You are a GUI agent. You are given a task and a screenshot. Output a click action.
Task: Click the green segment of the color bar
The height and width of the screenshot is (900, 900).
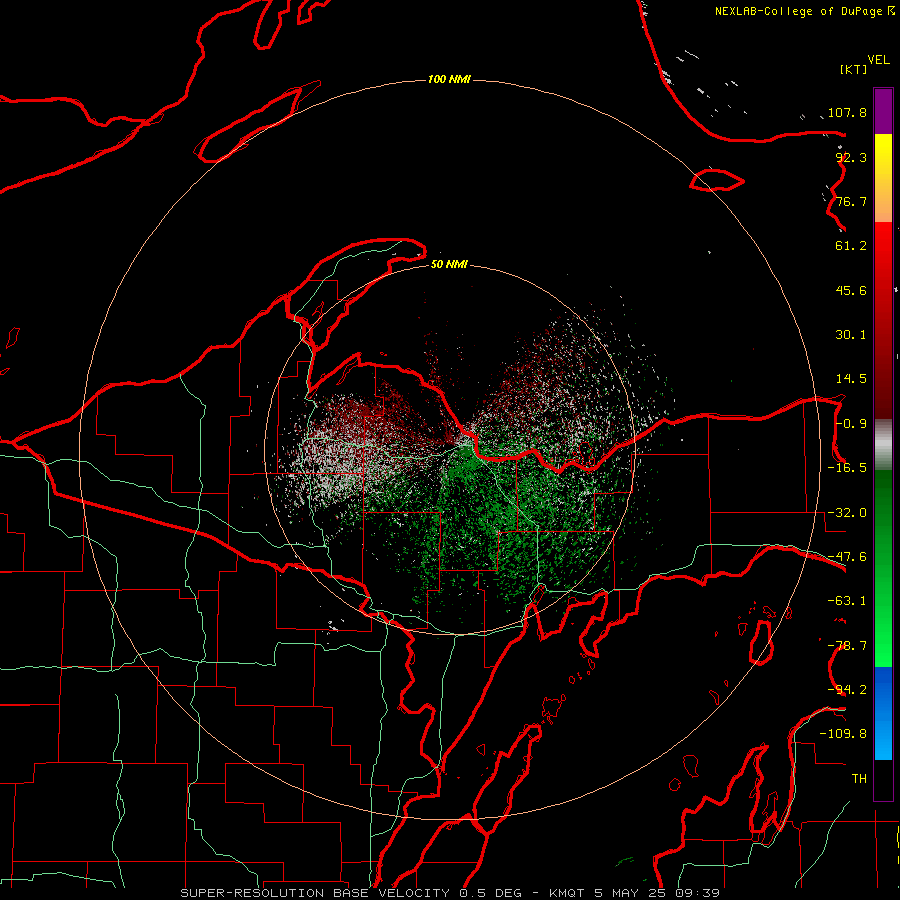[883, 568]
